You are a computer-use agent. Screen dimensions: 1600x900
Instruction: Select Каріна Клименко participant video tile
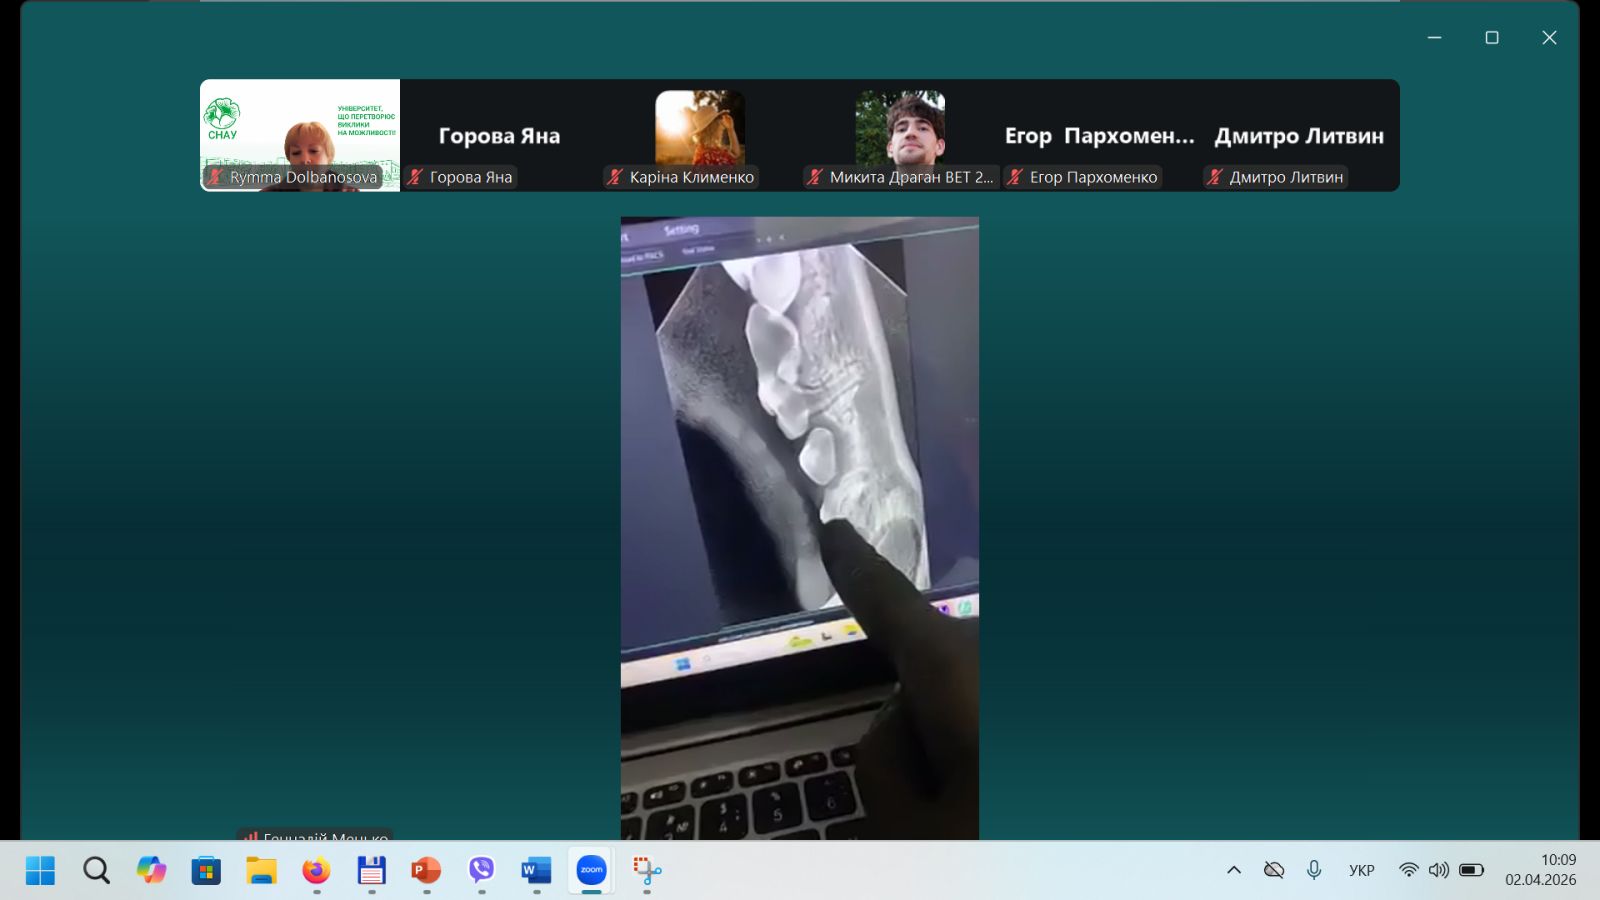click(x=700, y=135)
